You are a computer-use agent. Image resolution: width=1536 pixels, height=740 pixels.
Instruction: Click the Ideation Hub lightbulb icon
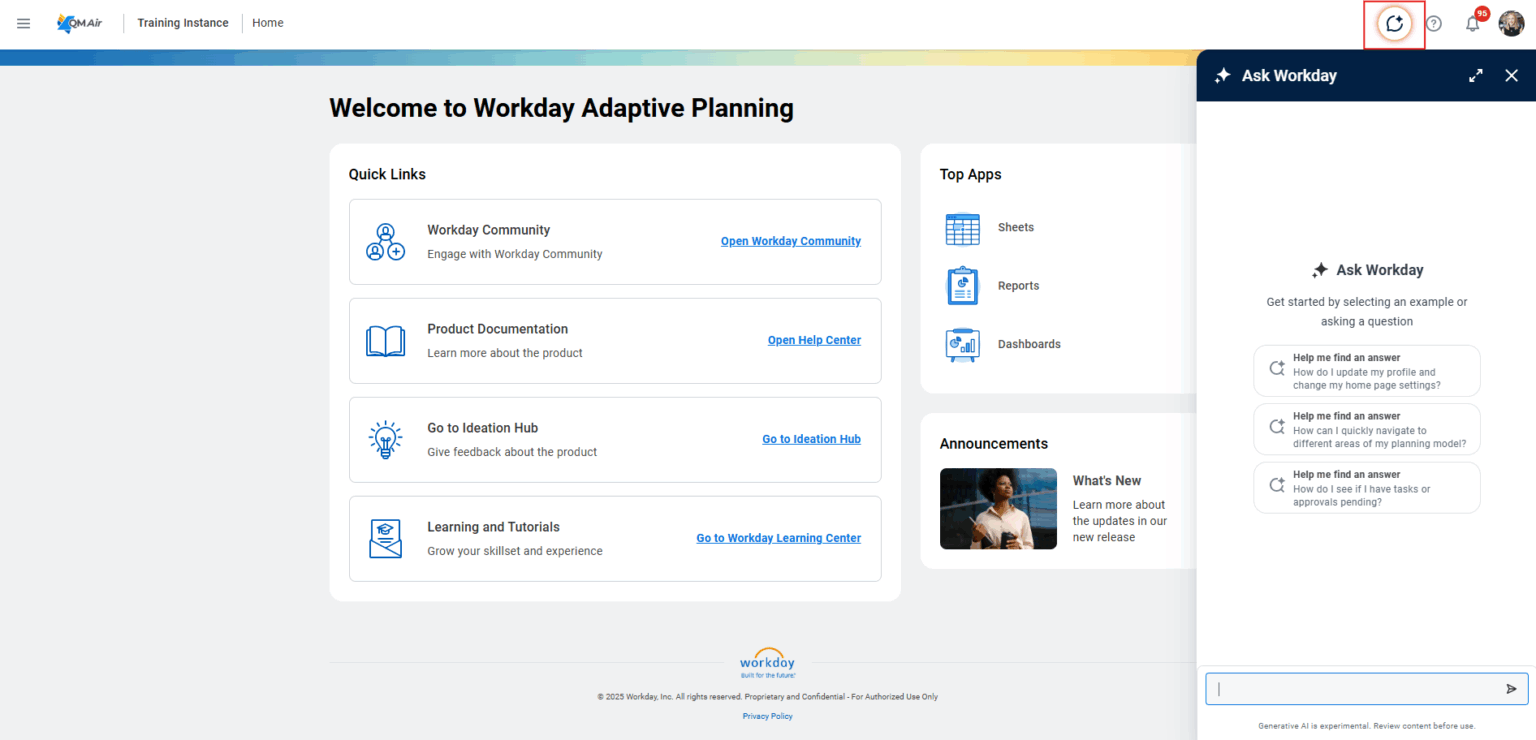point(385,439)
